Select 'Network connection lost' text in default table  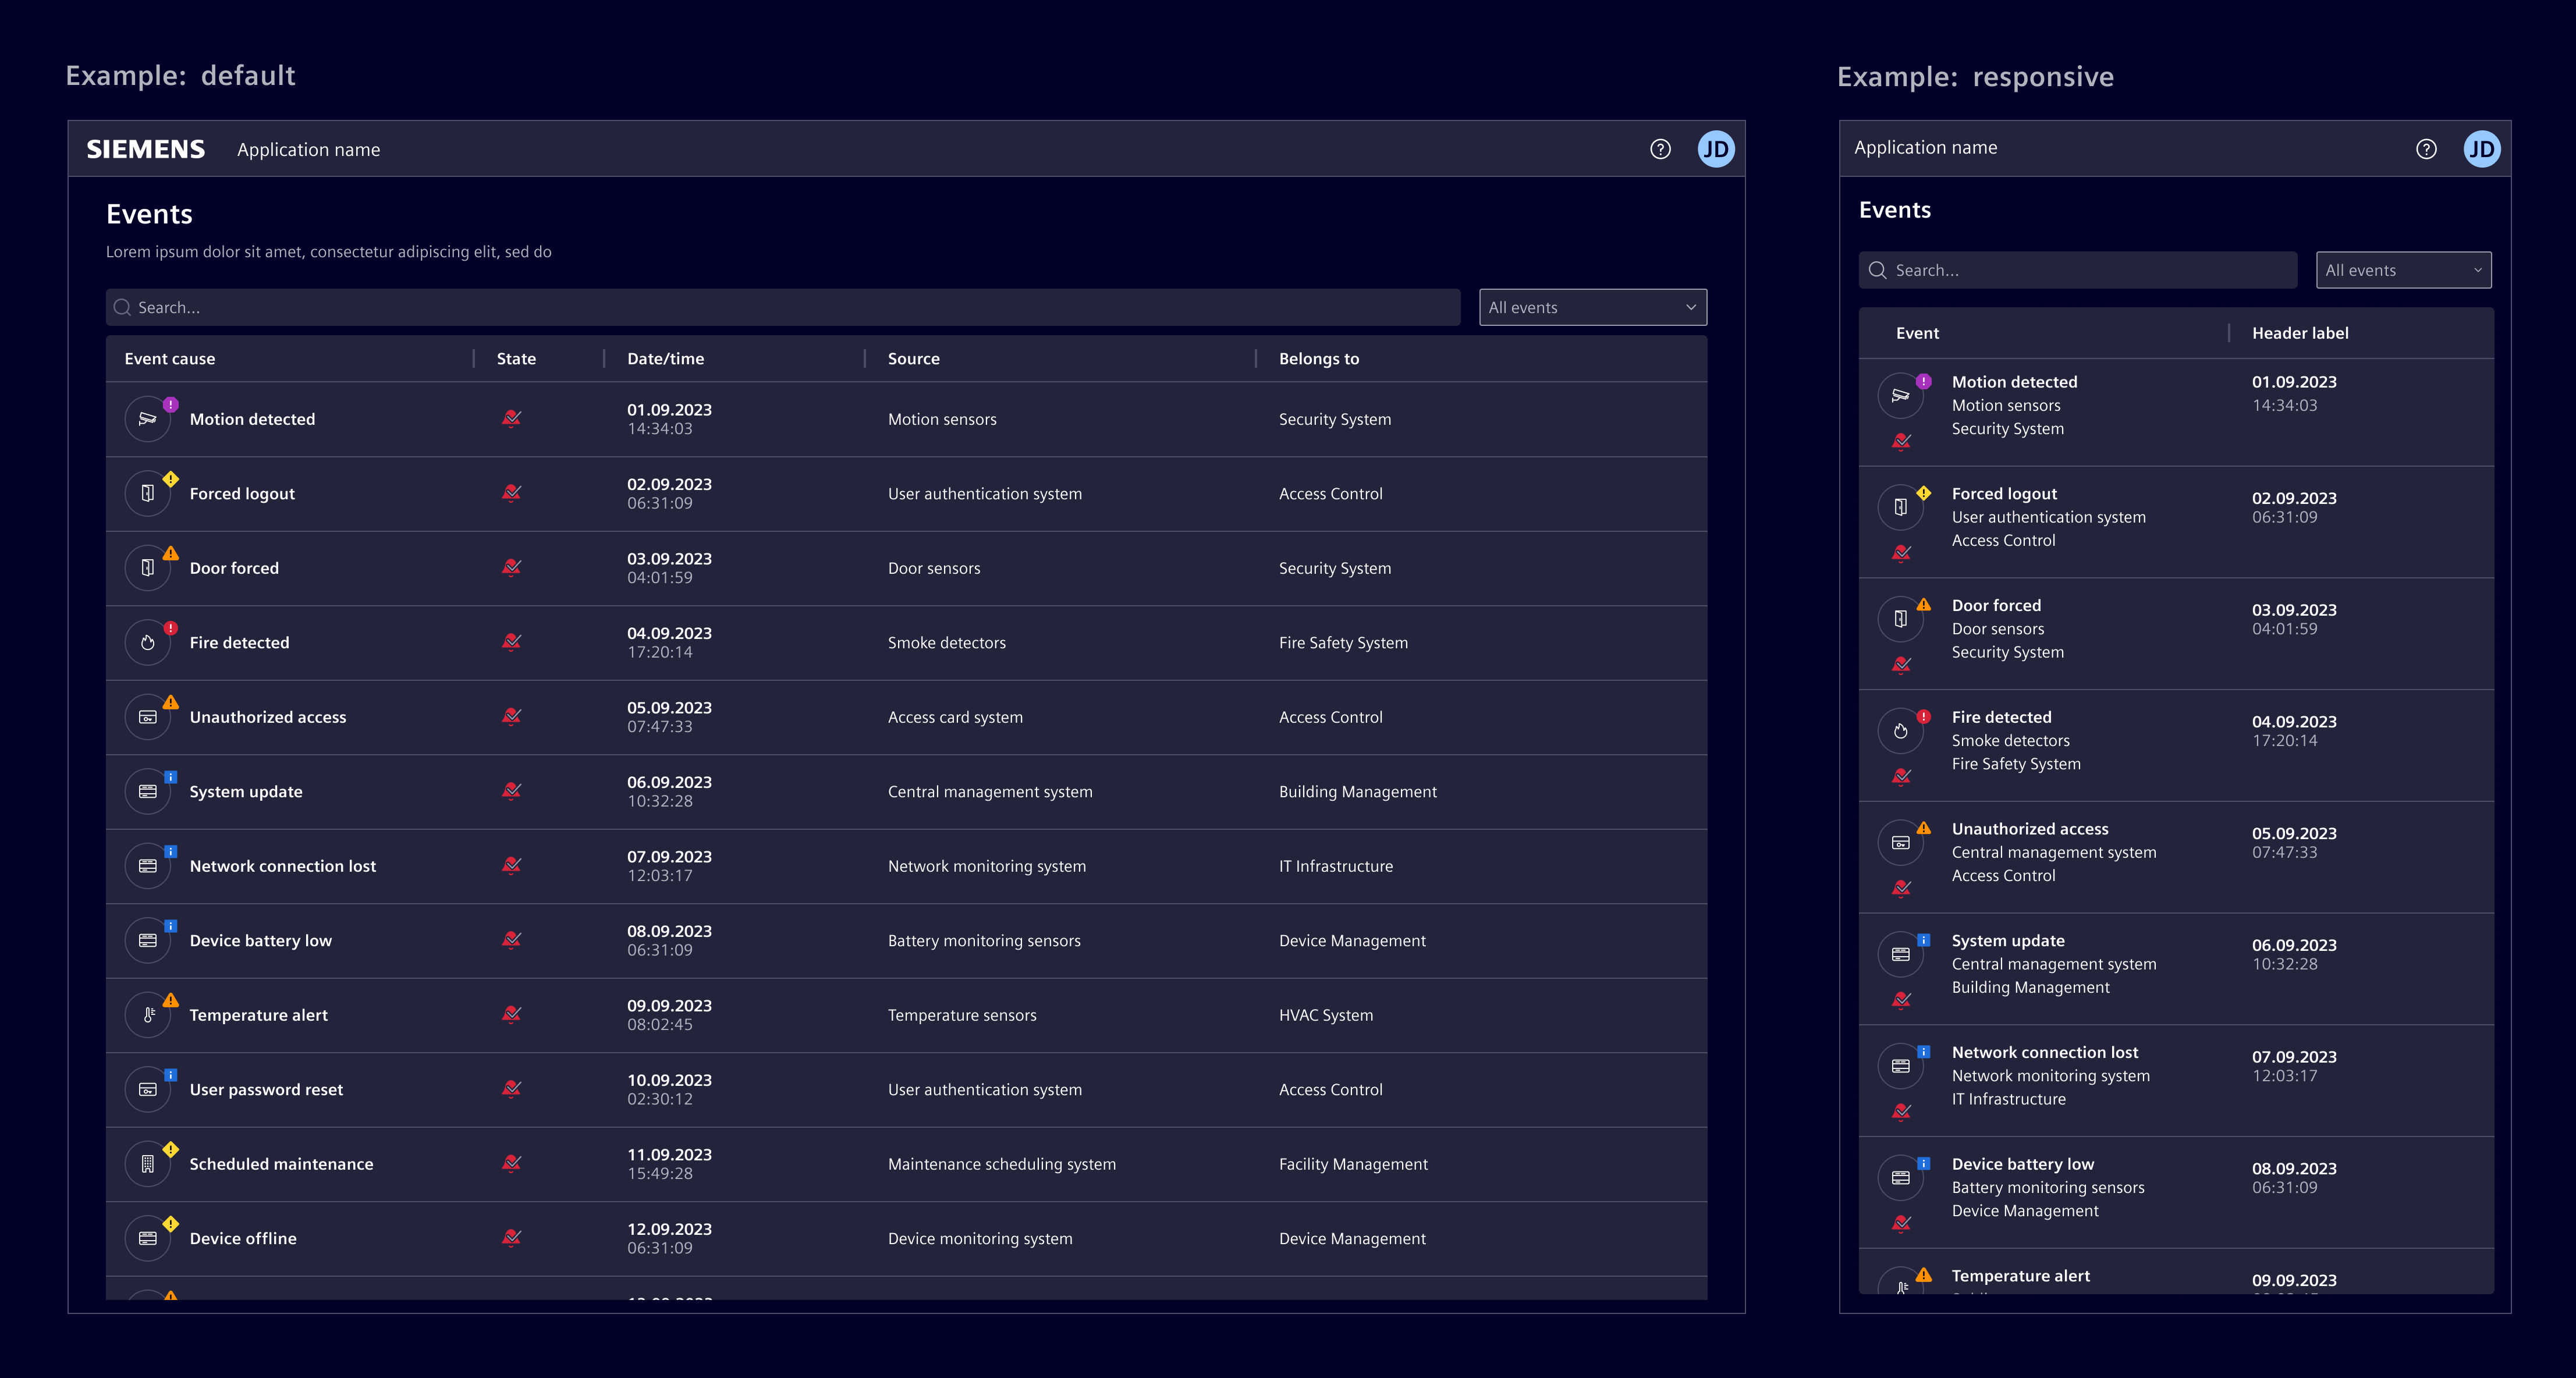coord(283,866)
